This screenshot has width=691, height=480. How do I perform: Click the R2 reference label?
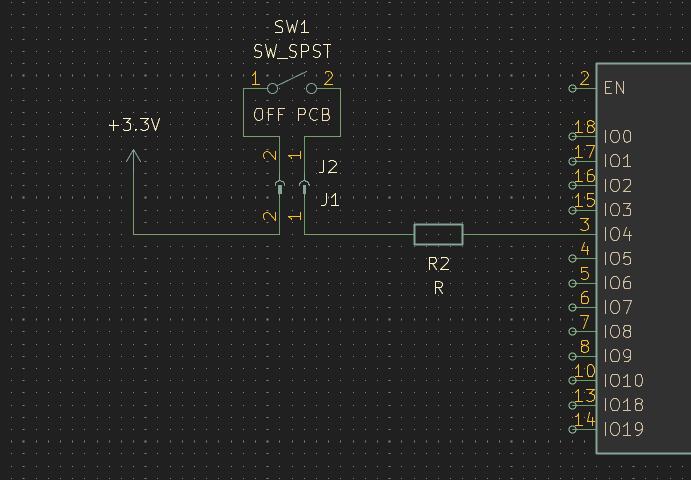click(438, 264)
